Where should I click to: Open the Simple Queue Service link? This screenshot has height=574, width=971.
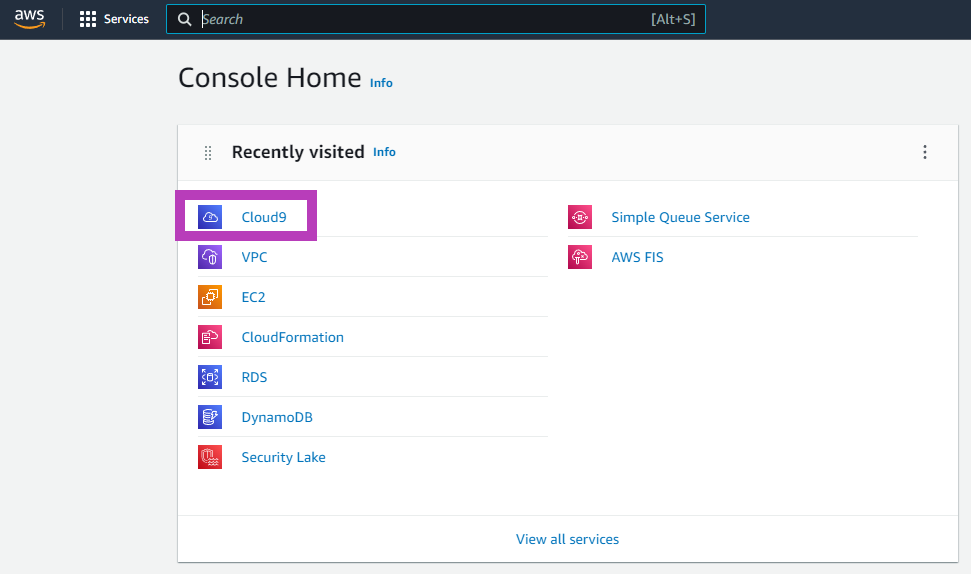click(681, 217)
